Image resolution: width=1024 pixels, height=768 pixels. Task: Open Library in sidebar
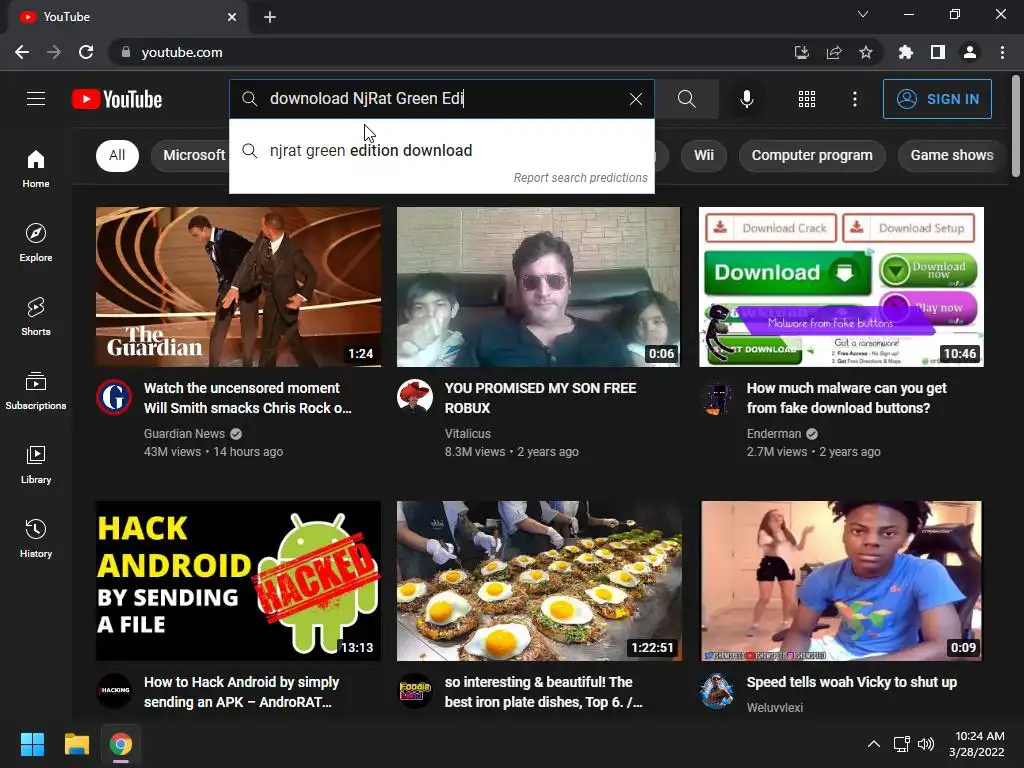[36, 464]
